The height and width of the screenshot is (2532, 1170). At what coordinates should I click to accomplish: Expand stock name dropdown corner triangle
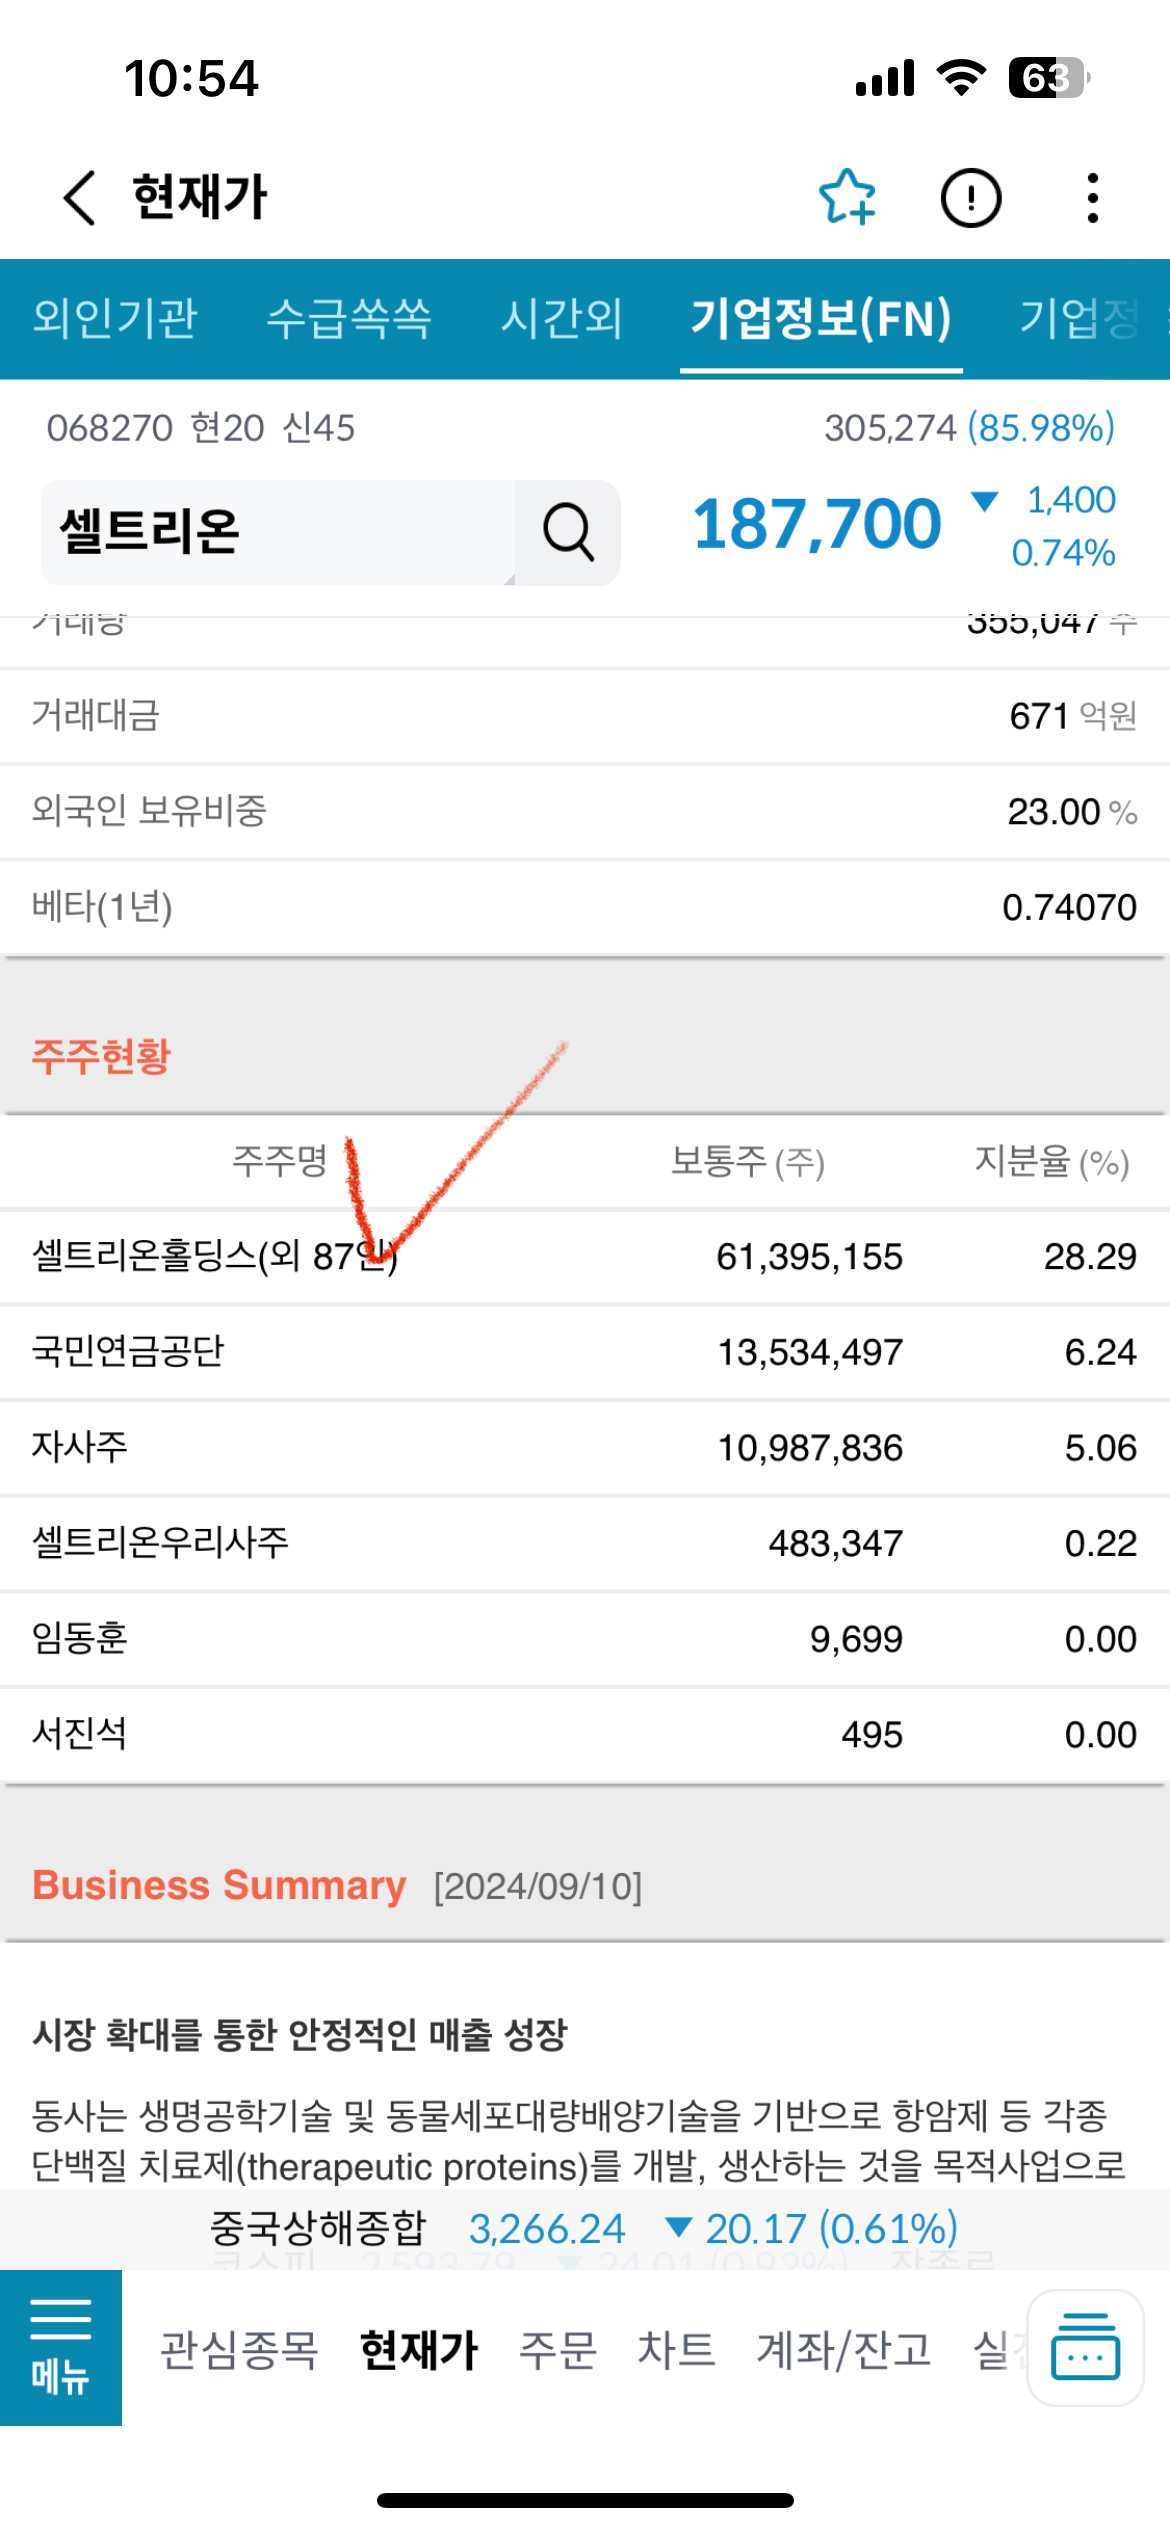click(509, 579)
